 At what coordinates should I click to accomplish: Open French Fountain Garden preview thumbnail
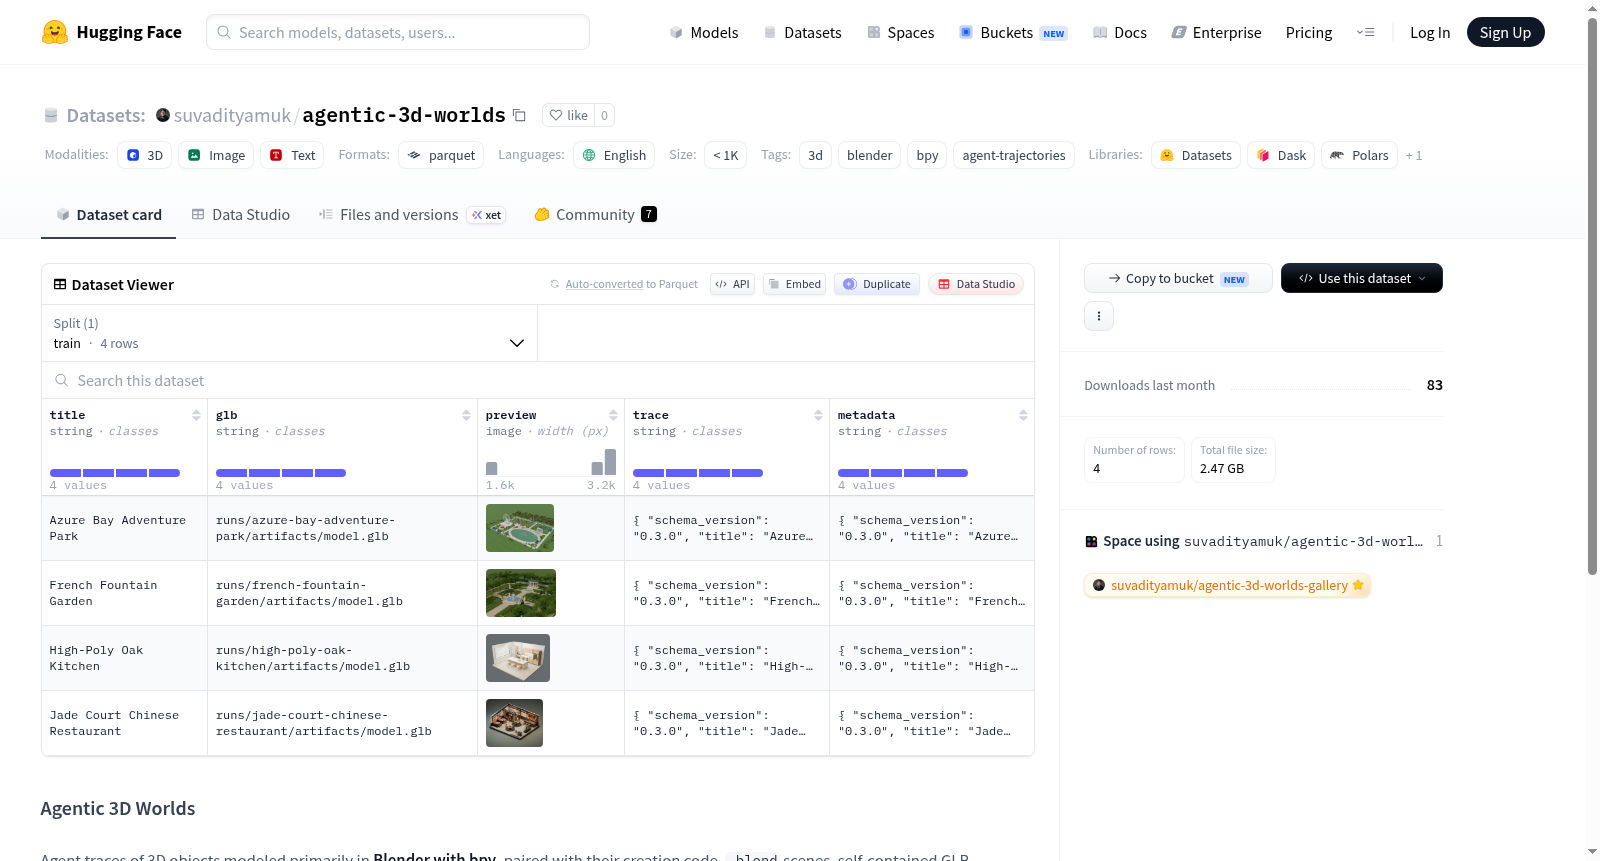(521, 593)
